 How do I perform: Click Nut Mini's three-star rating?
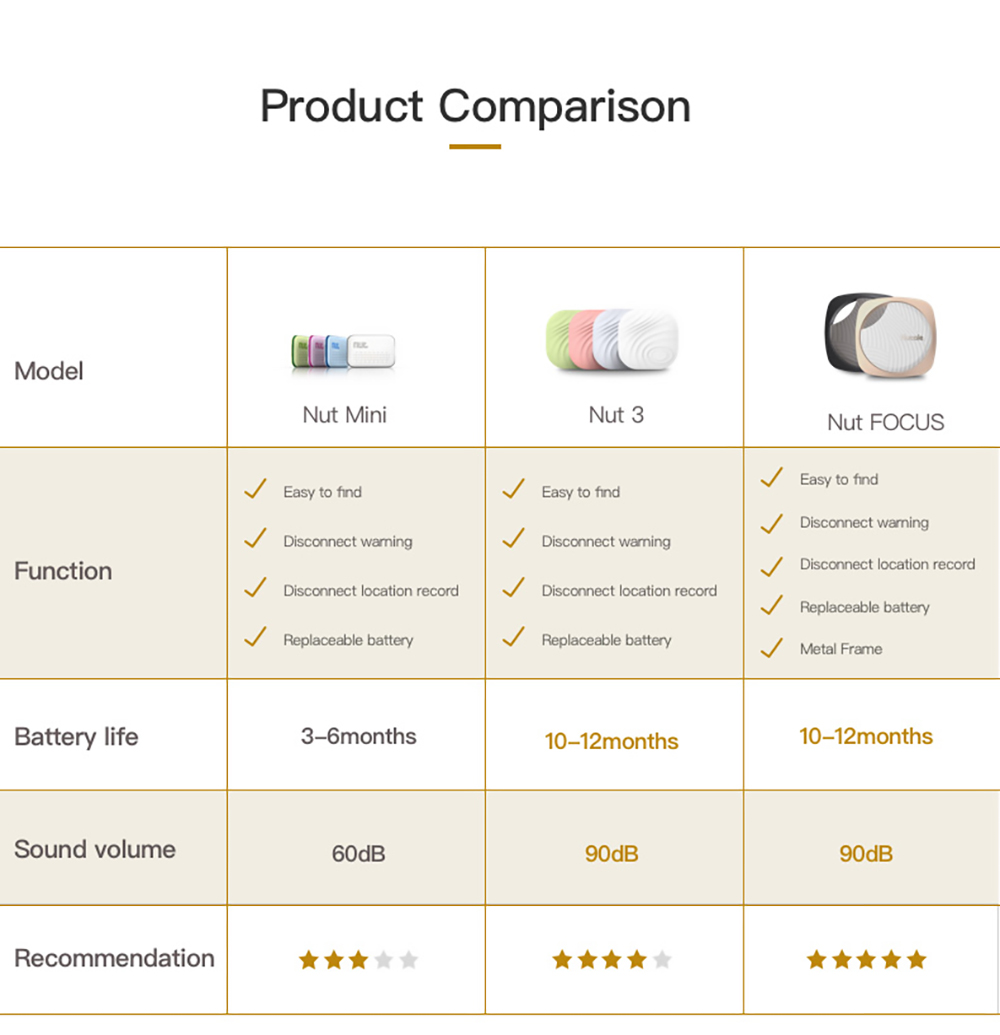pyautogui.click(x=358, y=960)
